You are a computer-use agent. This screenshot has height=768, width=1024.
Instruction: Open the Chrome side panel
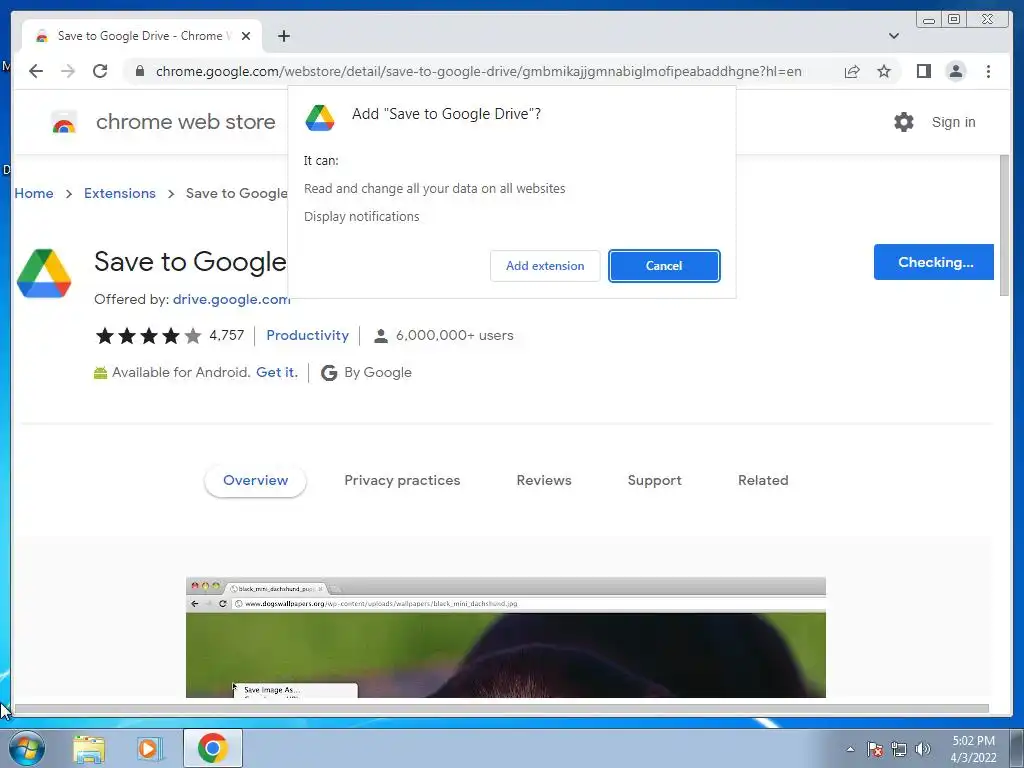click(923, 71)
